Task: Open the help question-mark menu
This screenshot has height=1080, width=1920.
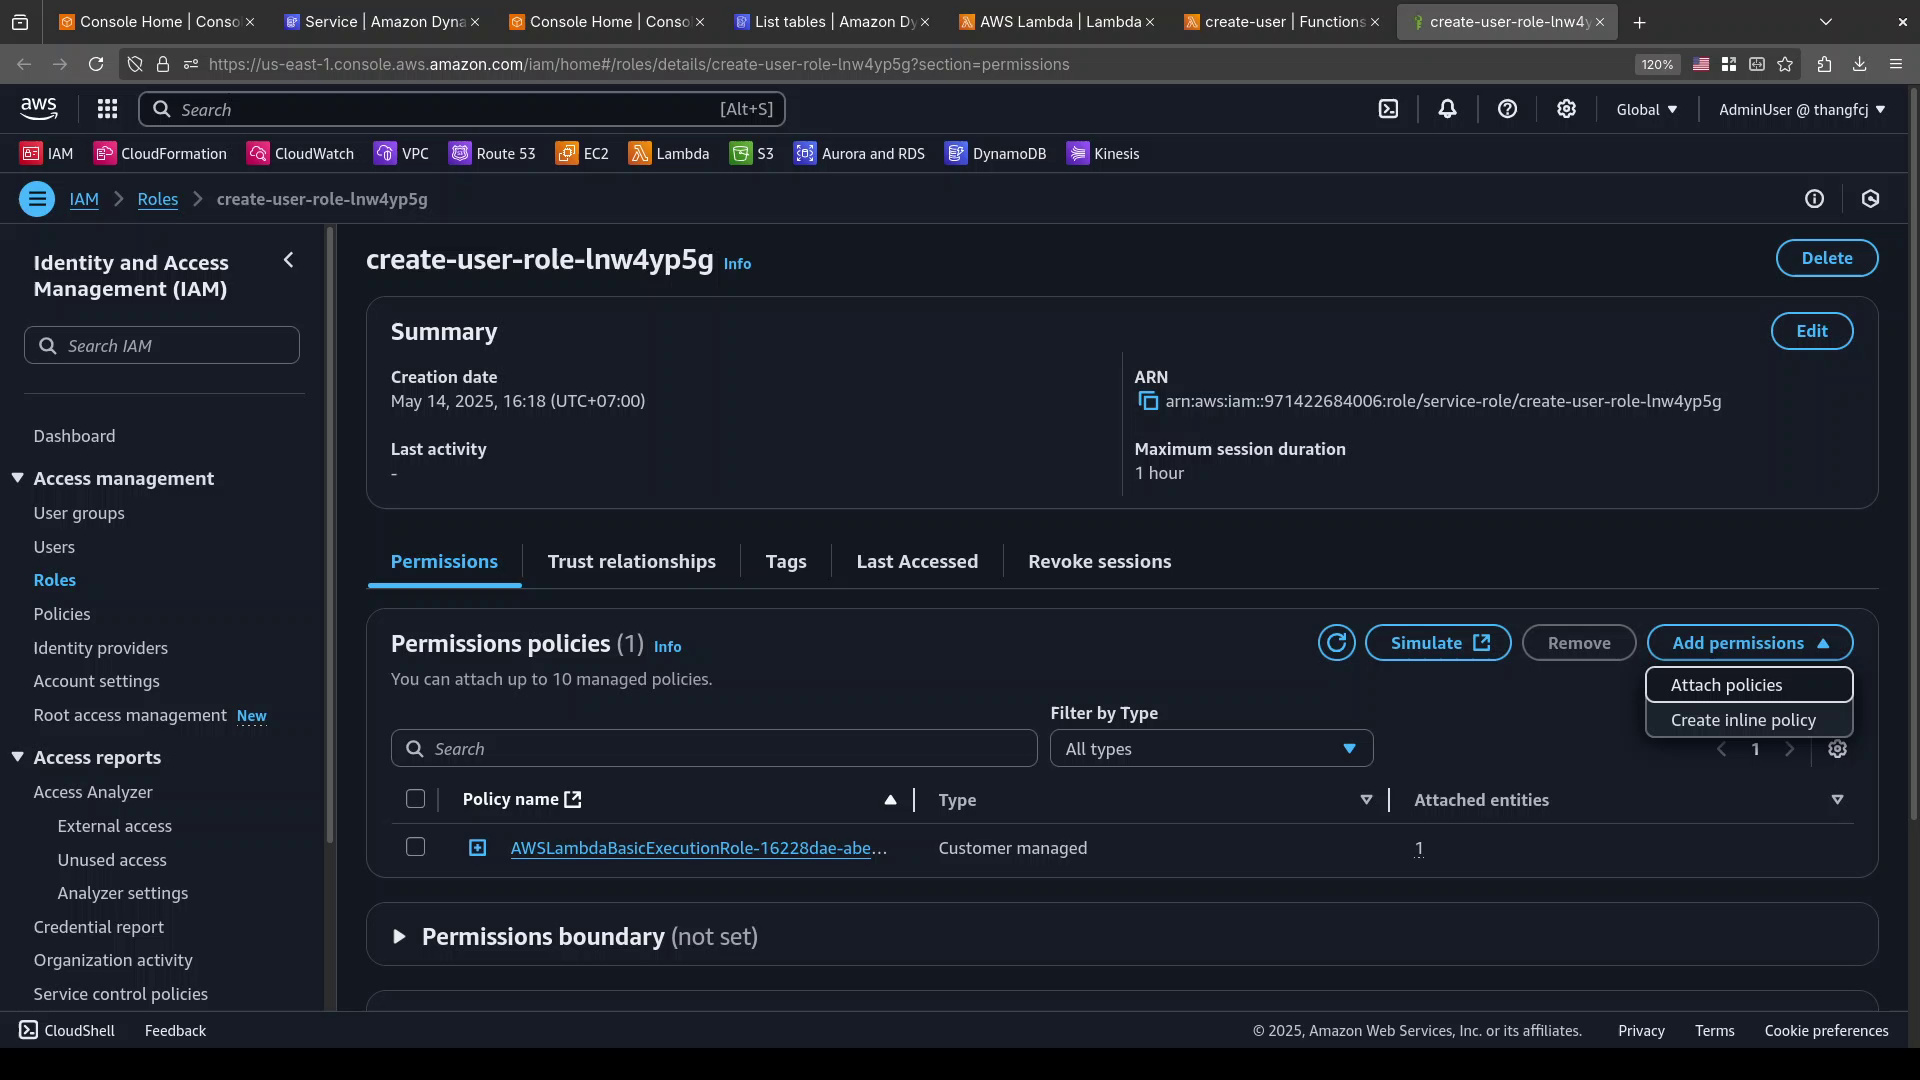Action: point(1507,109)
